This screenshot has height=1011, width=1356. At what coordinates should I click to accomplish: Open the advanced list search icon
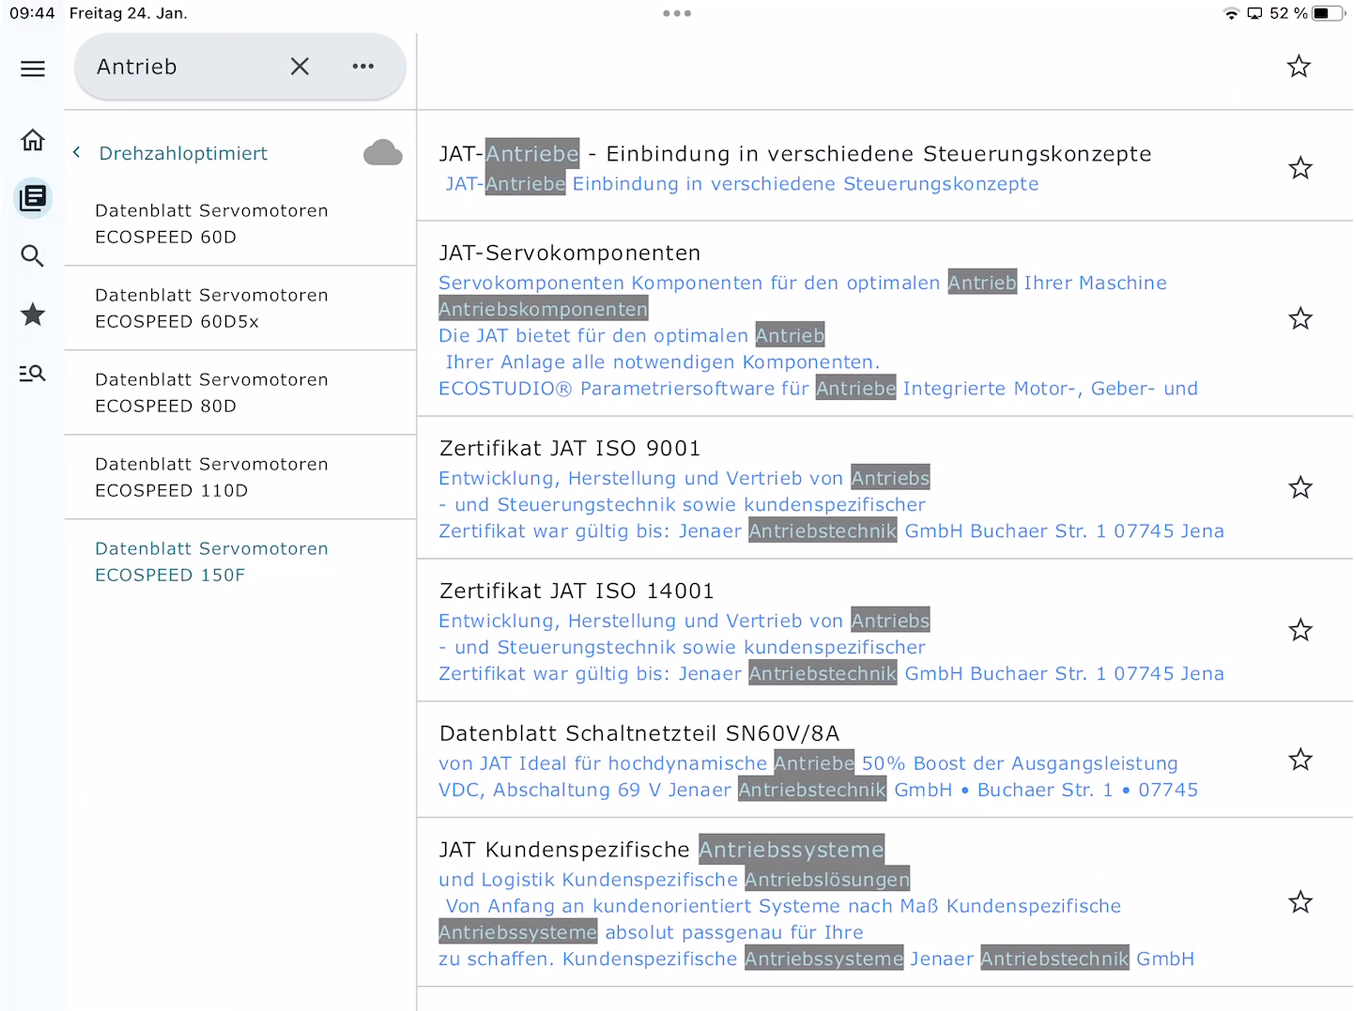coord(33,373)
